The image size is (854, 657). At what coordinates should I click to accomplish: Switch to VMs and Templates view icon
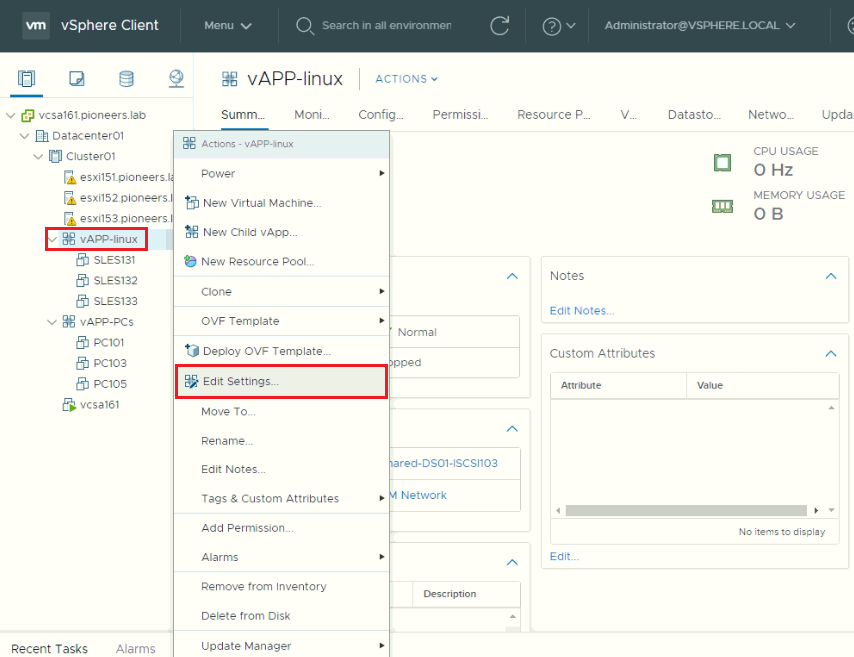(77, 79)
